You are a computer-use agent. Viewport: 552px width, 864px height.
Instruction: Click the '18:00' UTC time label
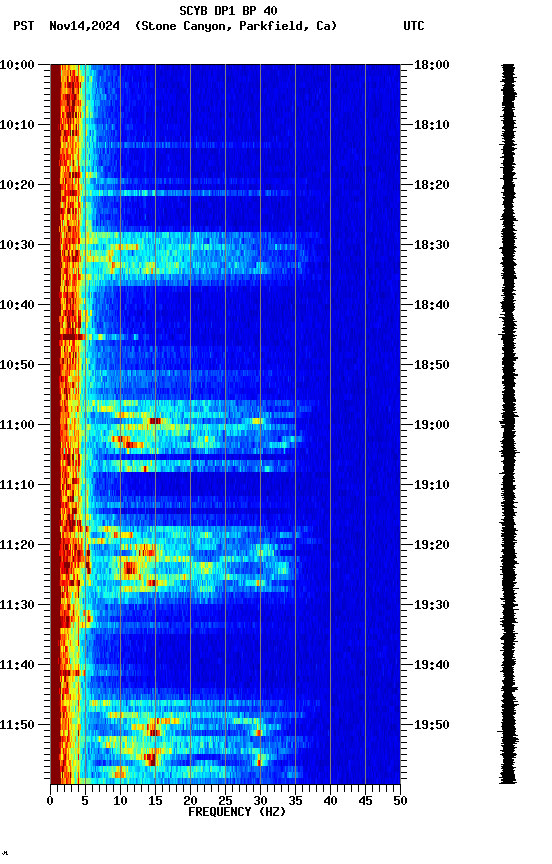[x=432, y=65]
